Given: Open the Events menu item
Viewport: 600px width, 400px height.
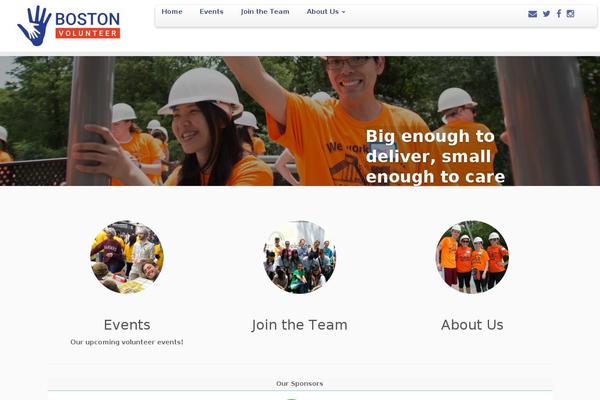Looking at the screenshot, I should pyautogui.click(x=211, y=12).
